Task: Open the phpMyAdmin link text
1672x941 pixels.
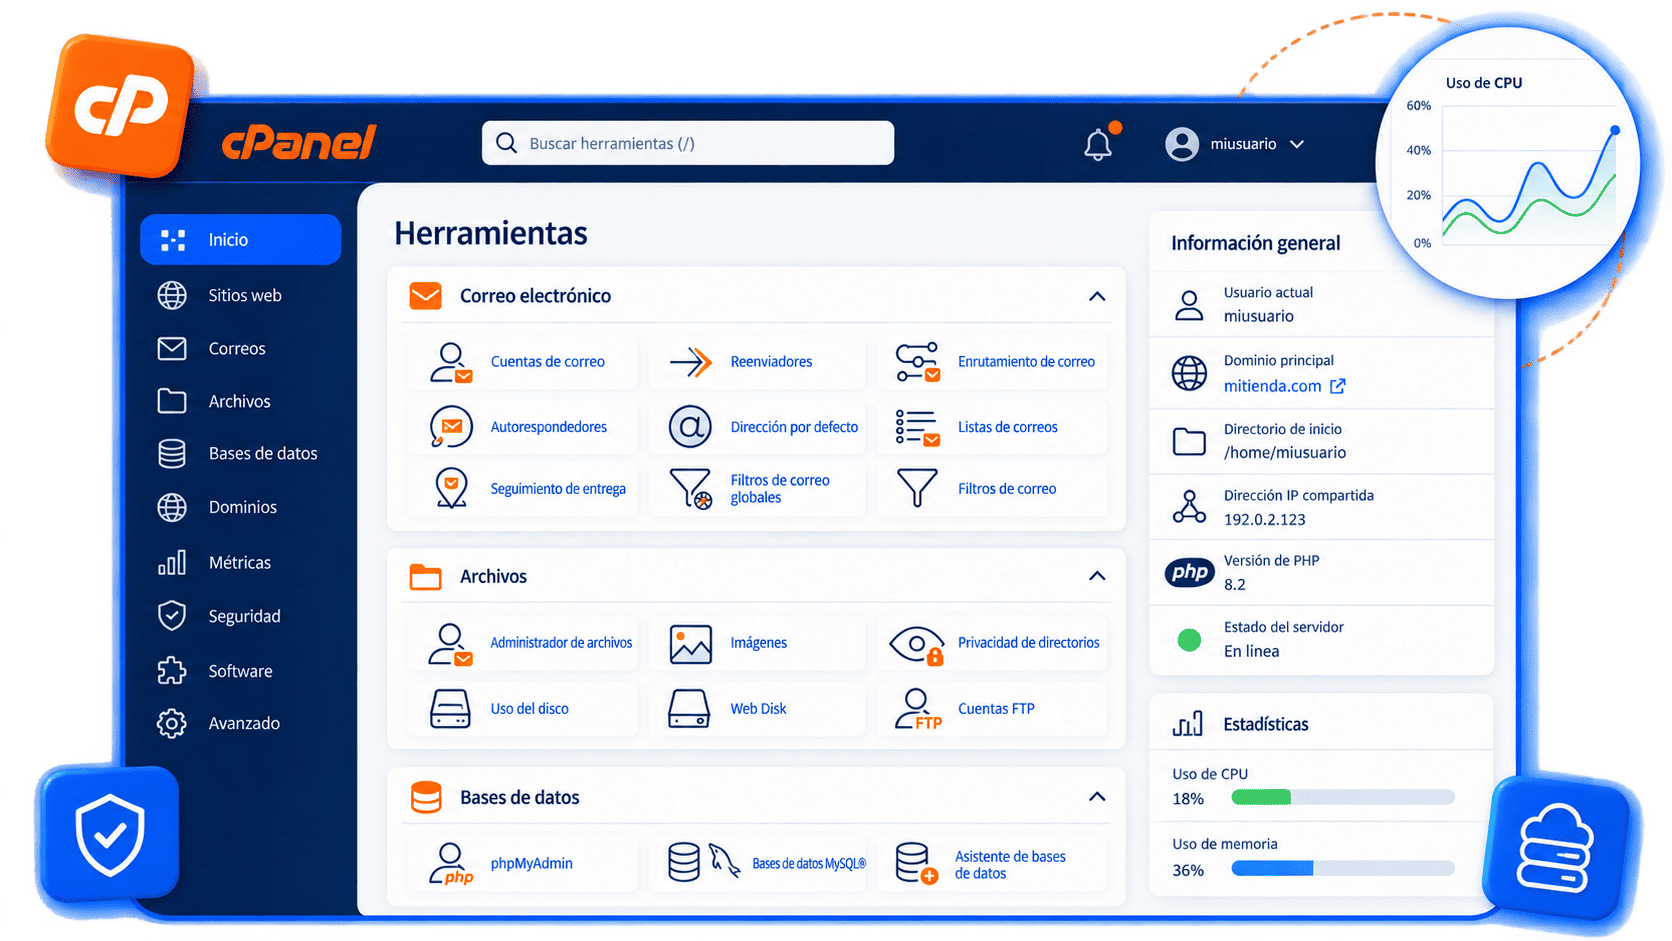Action: click(x=531, y=864)
